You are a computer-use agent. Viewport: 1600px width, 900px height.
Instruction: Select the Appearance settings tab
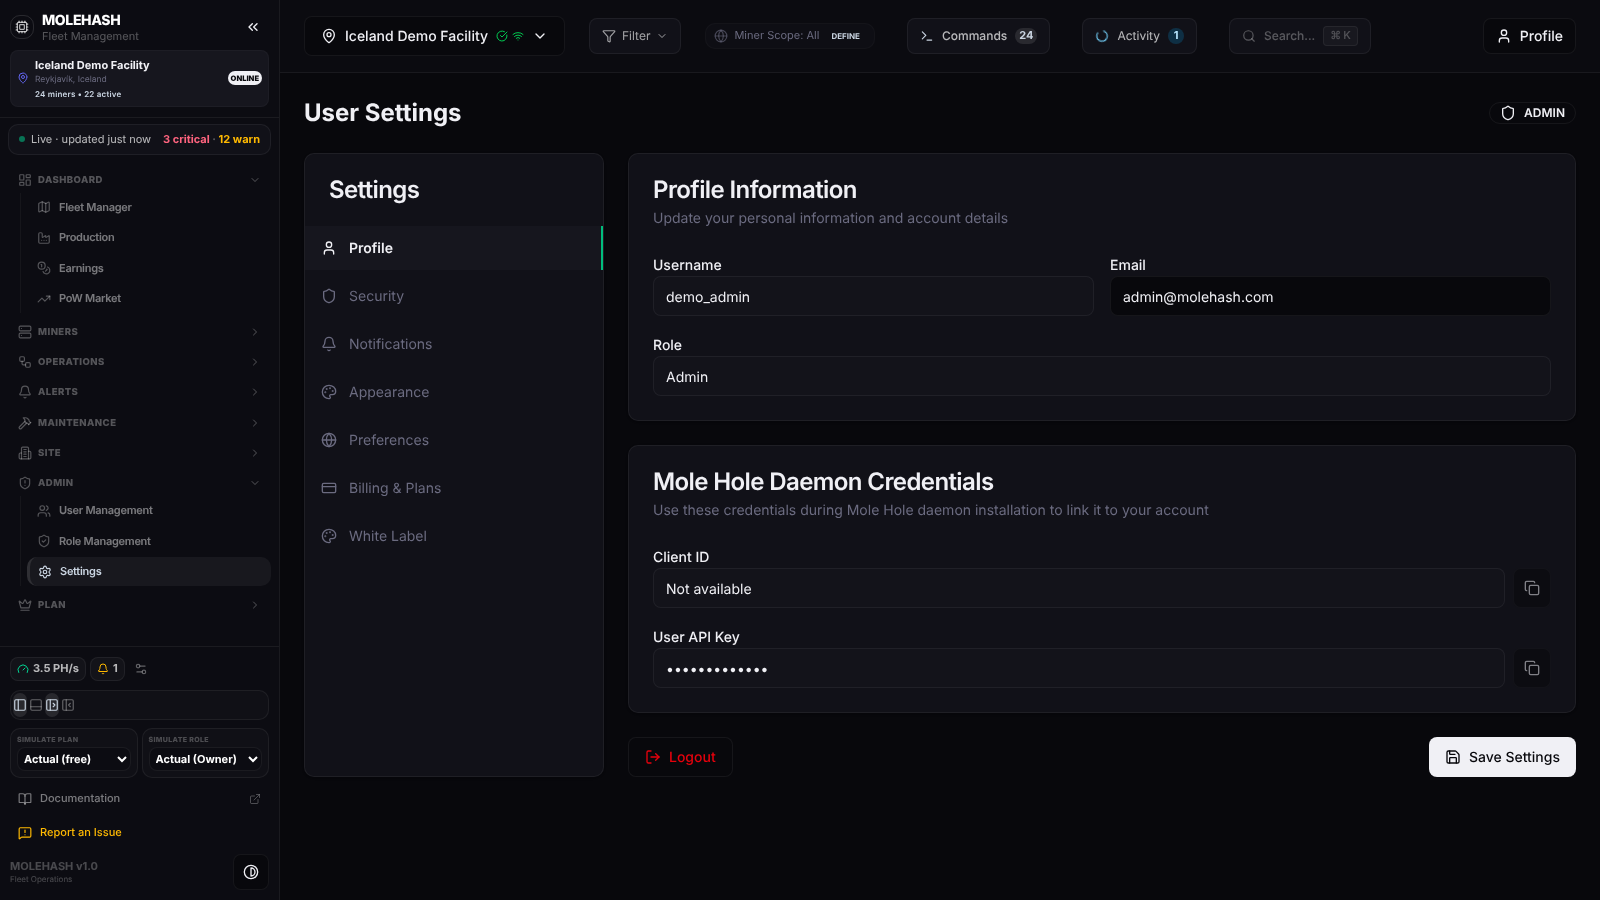(454, 392)
